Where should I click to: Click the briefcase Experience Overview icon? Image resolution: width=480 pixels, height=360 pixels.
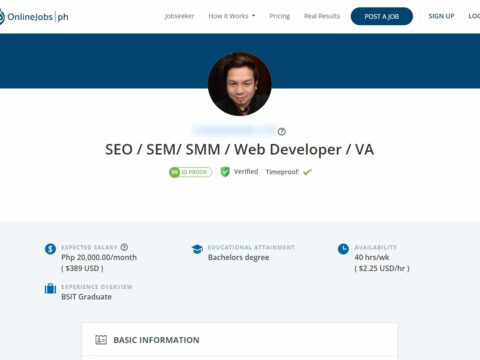[50, 288]
